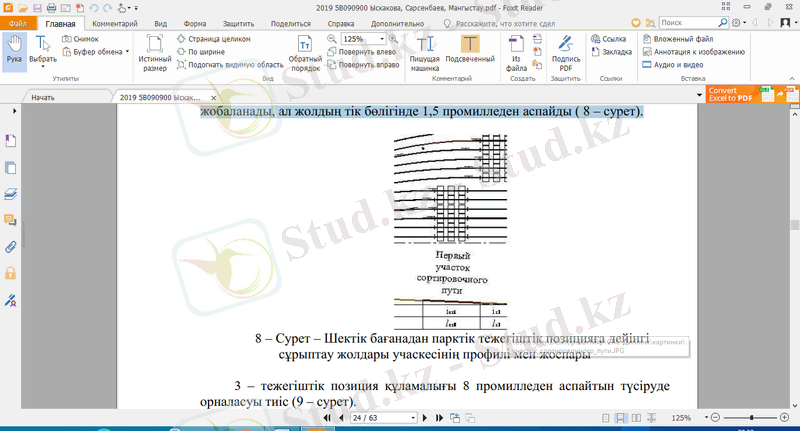Open the Поделиться ribbon tab

[x=291, y=23]
